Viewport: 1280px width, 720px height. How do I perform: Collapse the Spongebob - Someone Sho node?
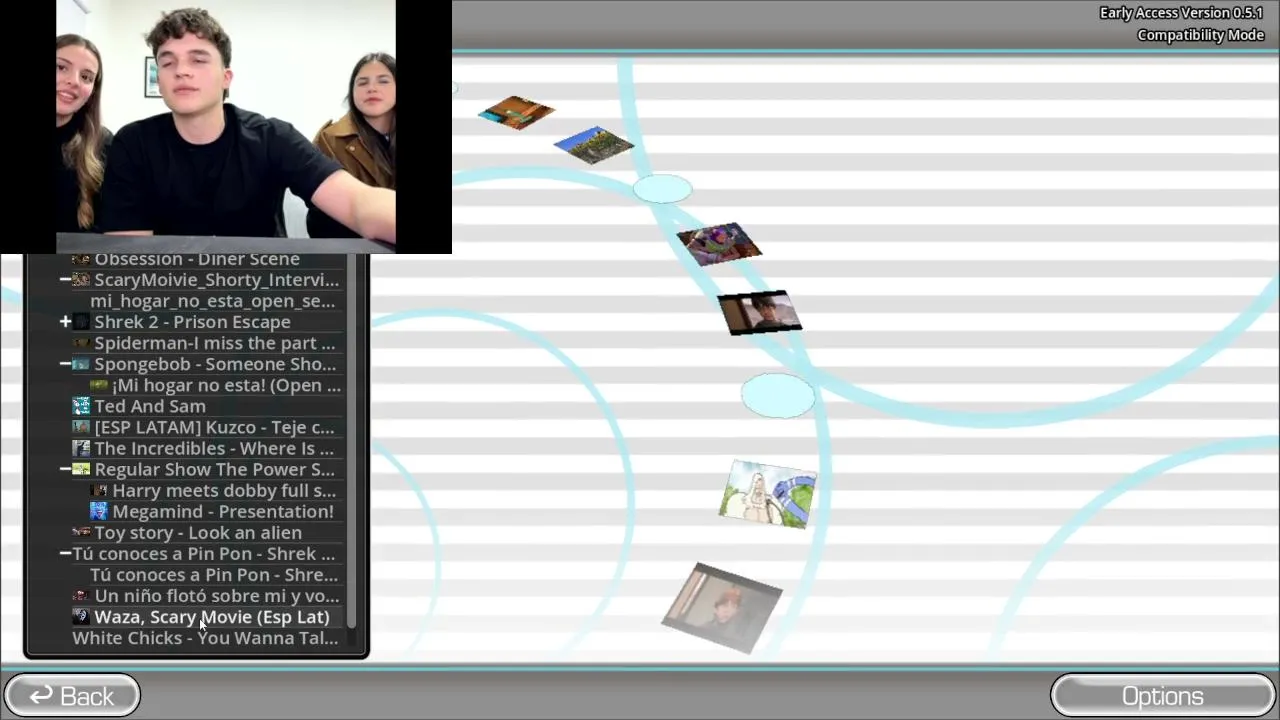coord(65,364)
